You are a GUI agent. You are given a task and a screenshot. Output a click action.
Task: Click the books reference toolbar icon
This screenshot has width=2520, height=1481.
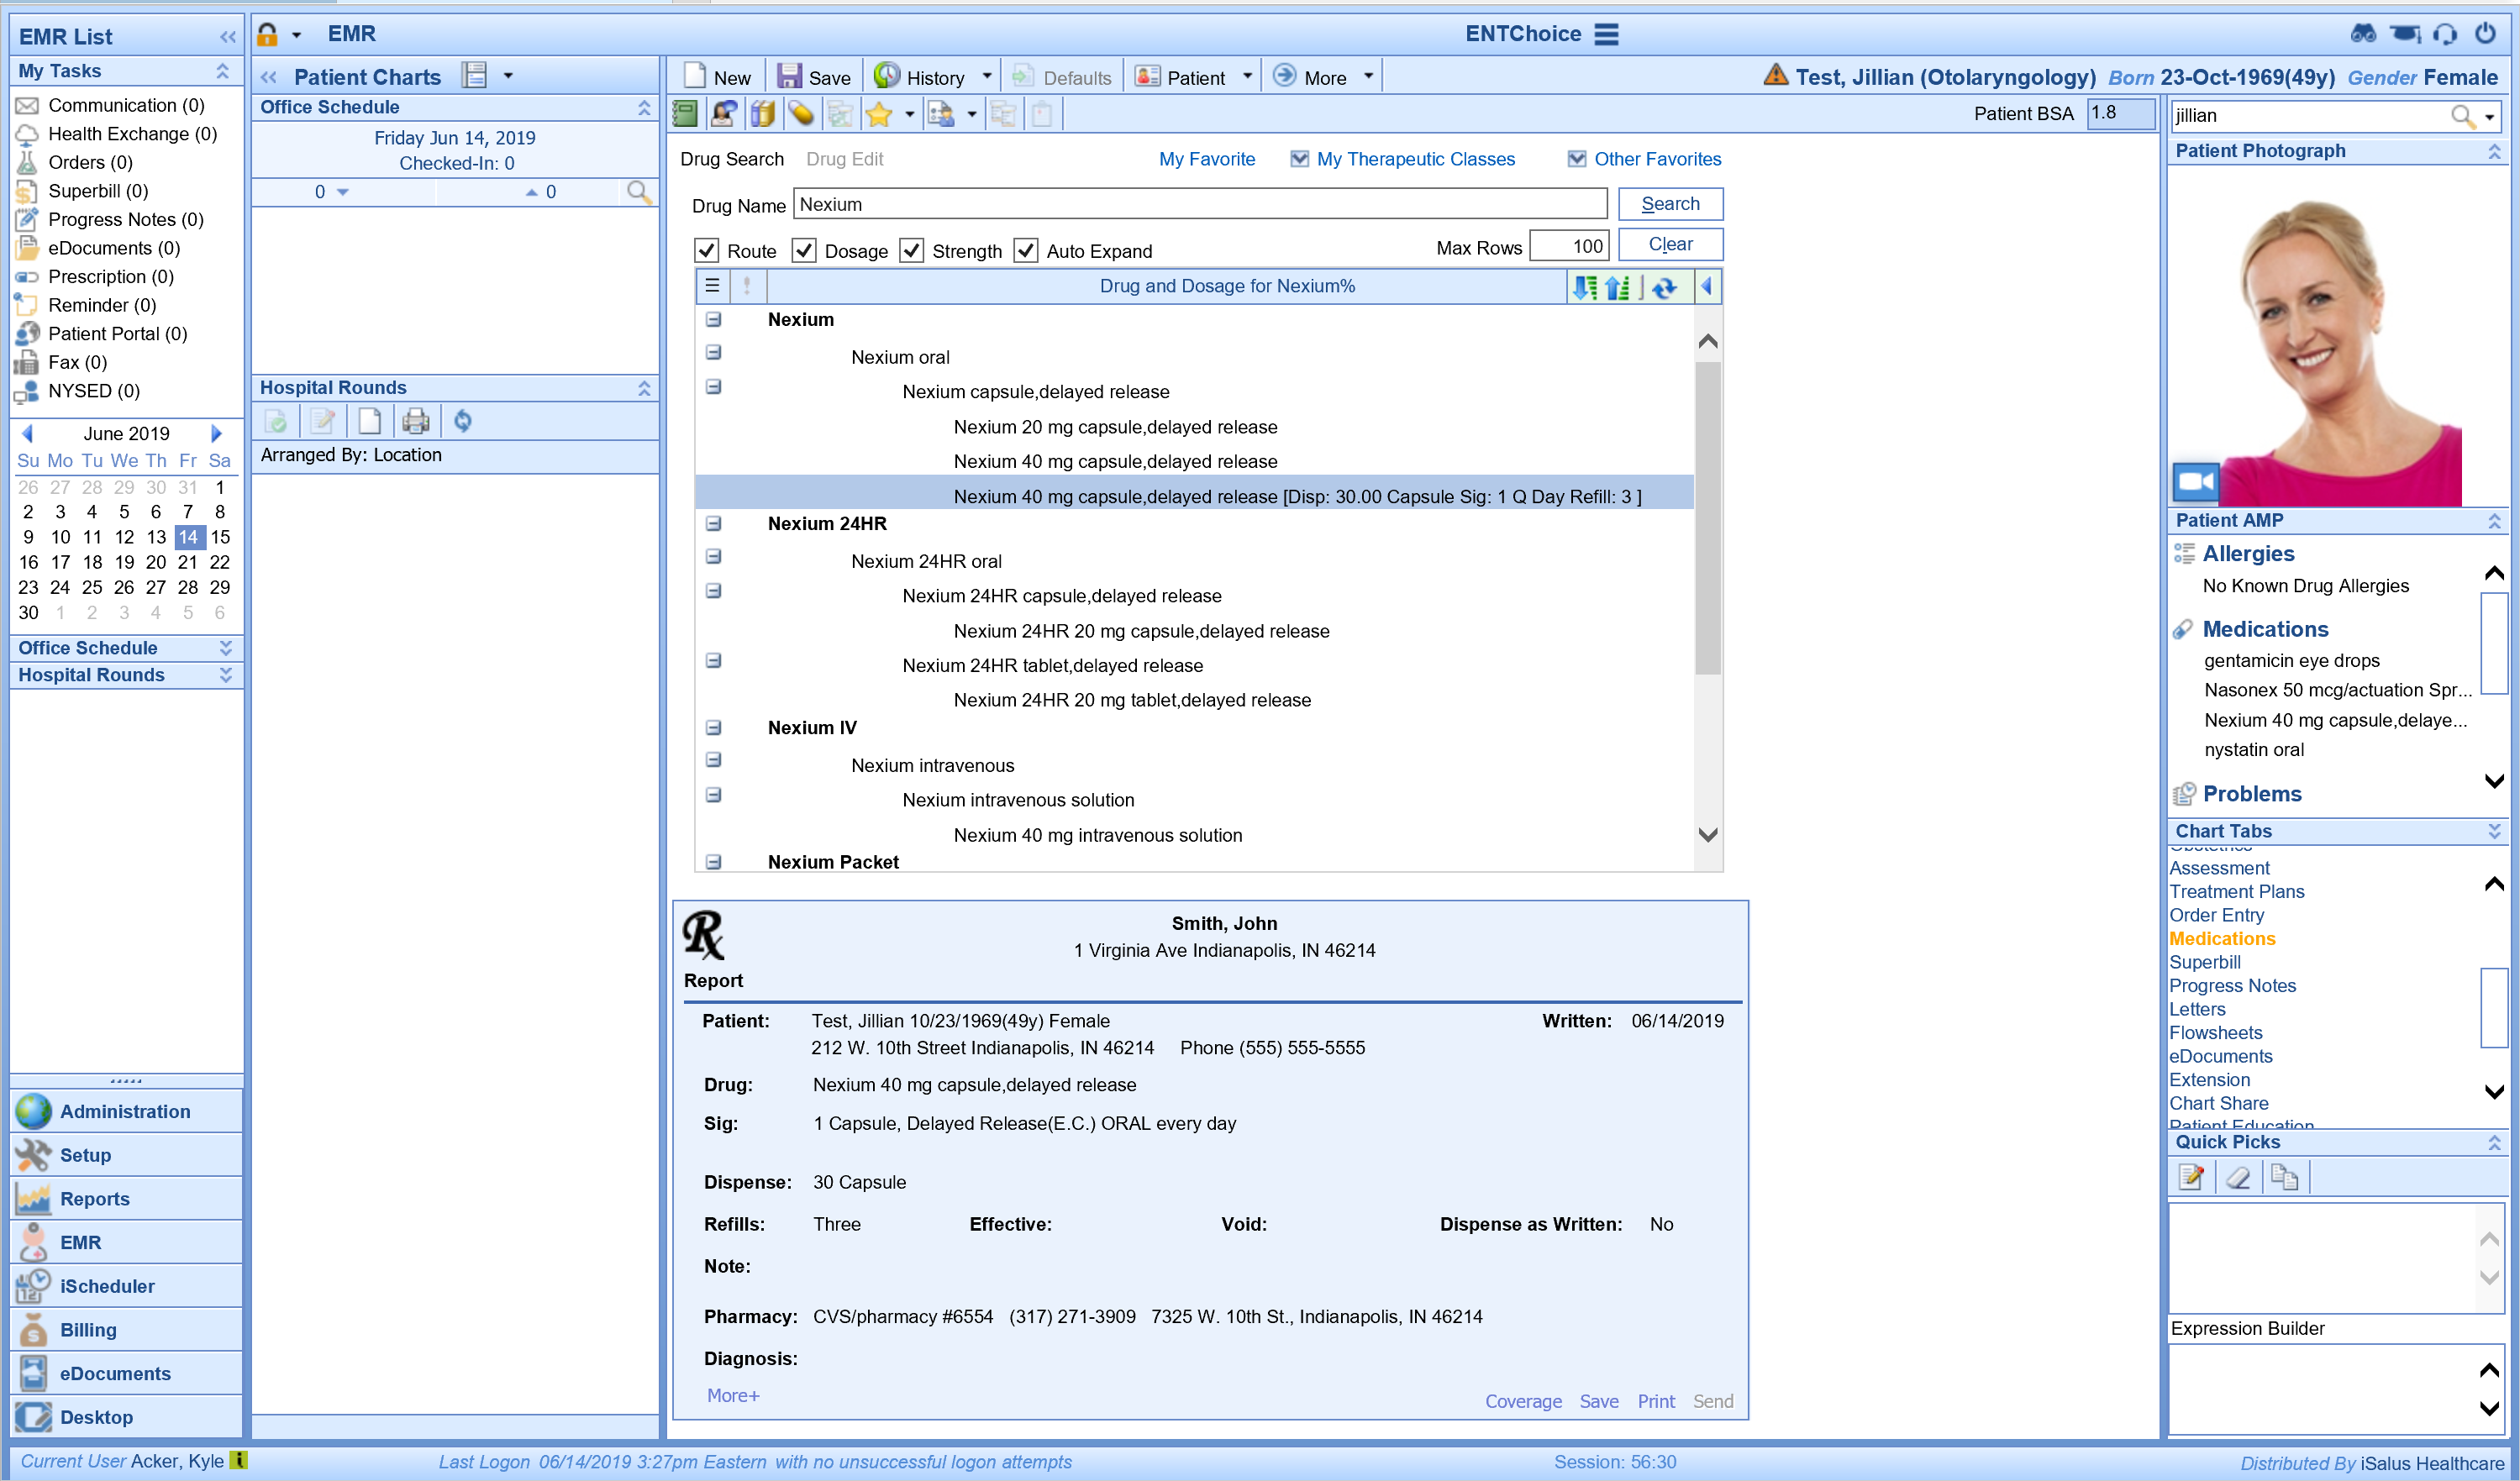coord(763,114)
